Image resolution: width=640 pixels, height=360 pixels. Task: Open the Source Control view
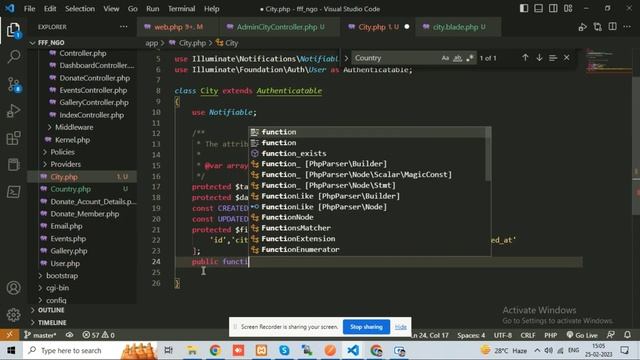pyautogui.click(x=13, y=84)
